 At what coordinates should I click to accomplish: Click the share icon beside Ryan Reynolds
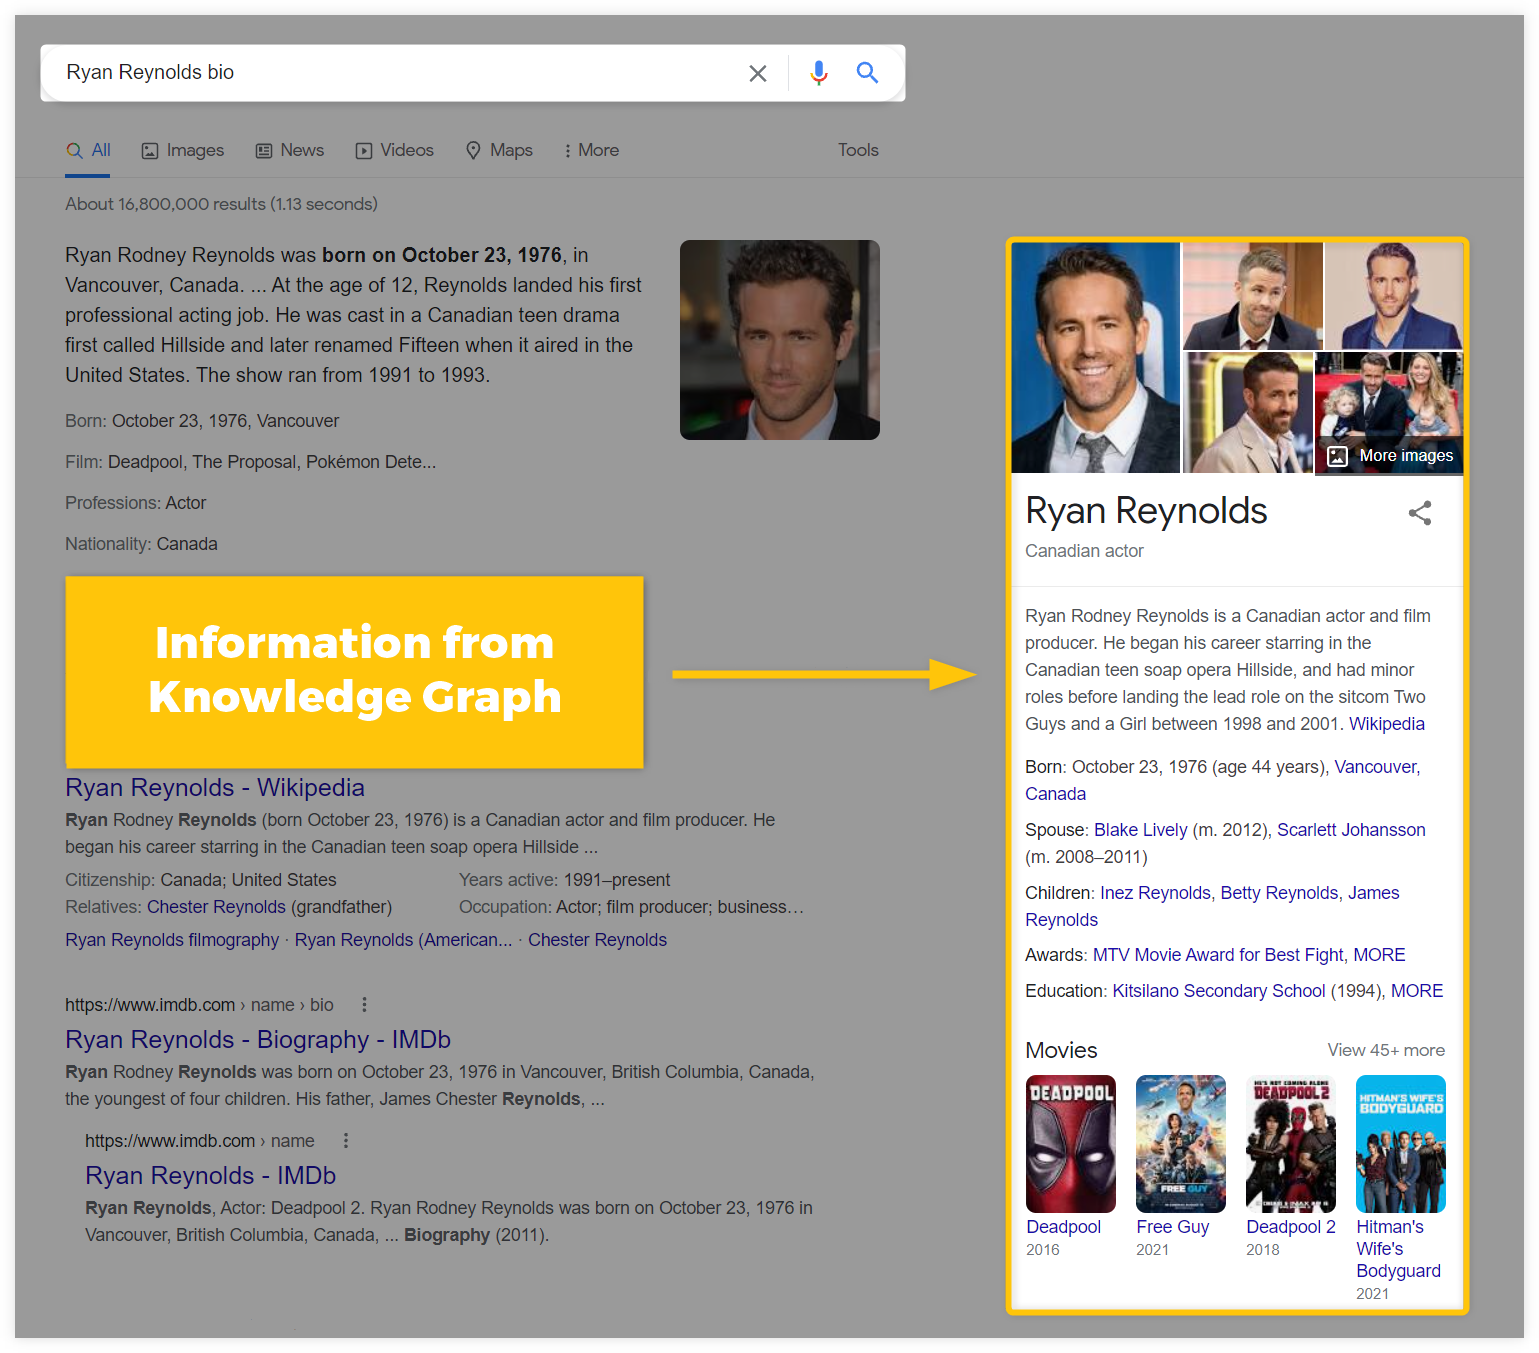click(1419, 513)
